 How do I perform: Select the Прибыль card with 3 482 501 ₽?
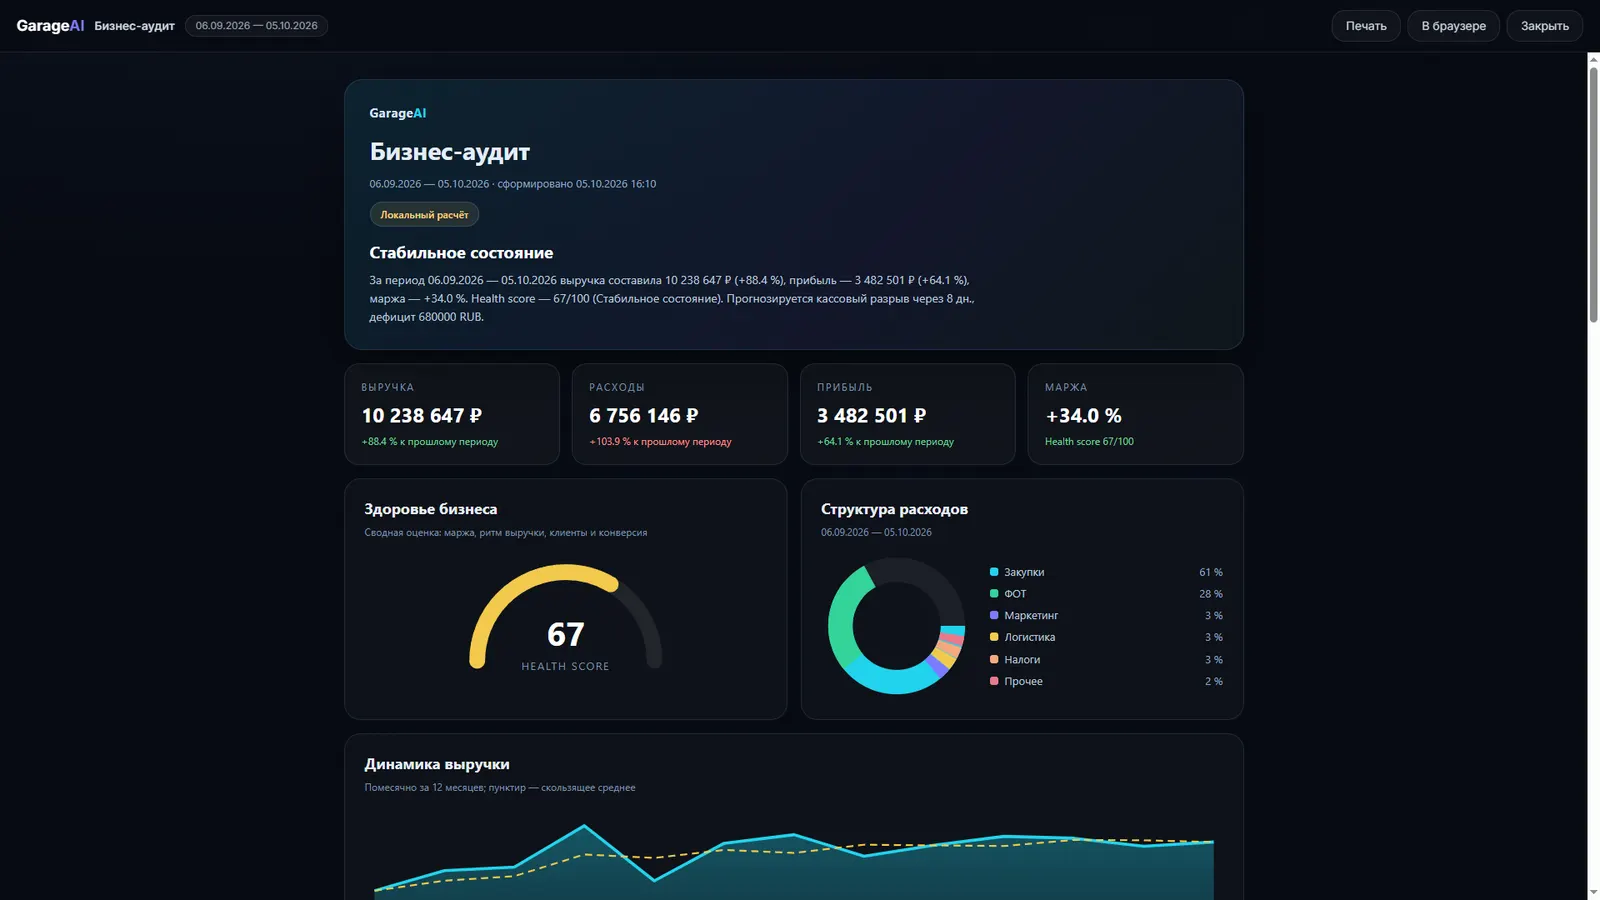pyautogui.click(x=907, y=414)
